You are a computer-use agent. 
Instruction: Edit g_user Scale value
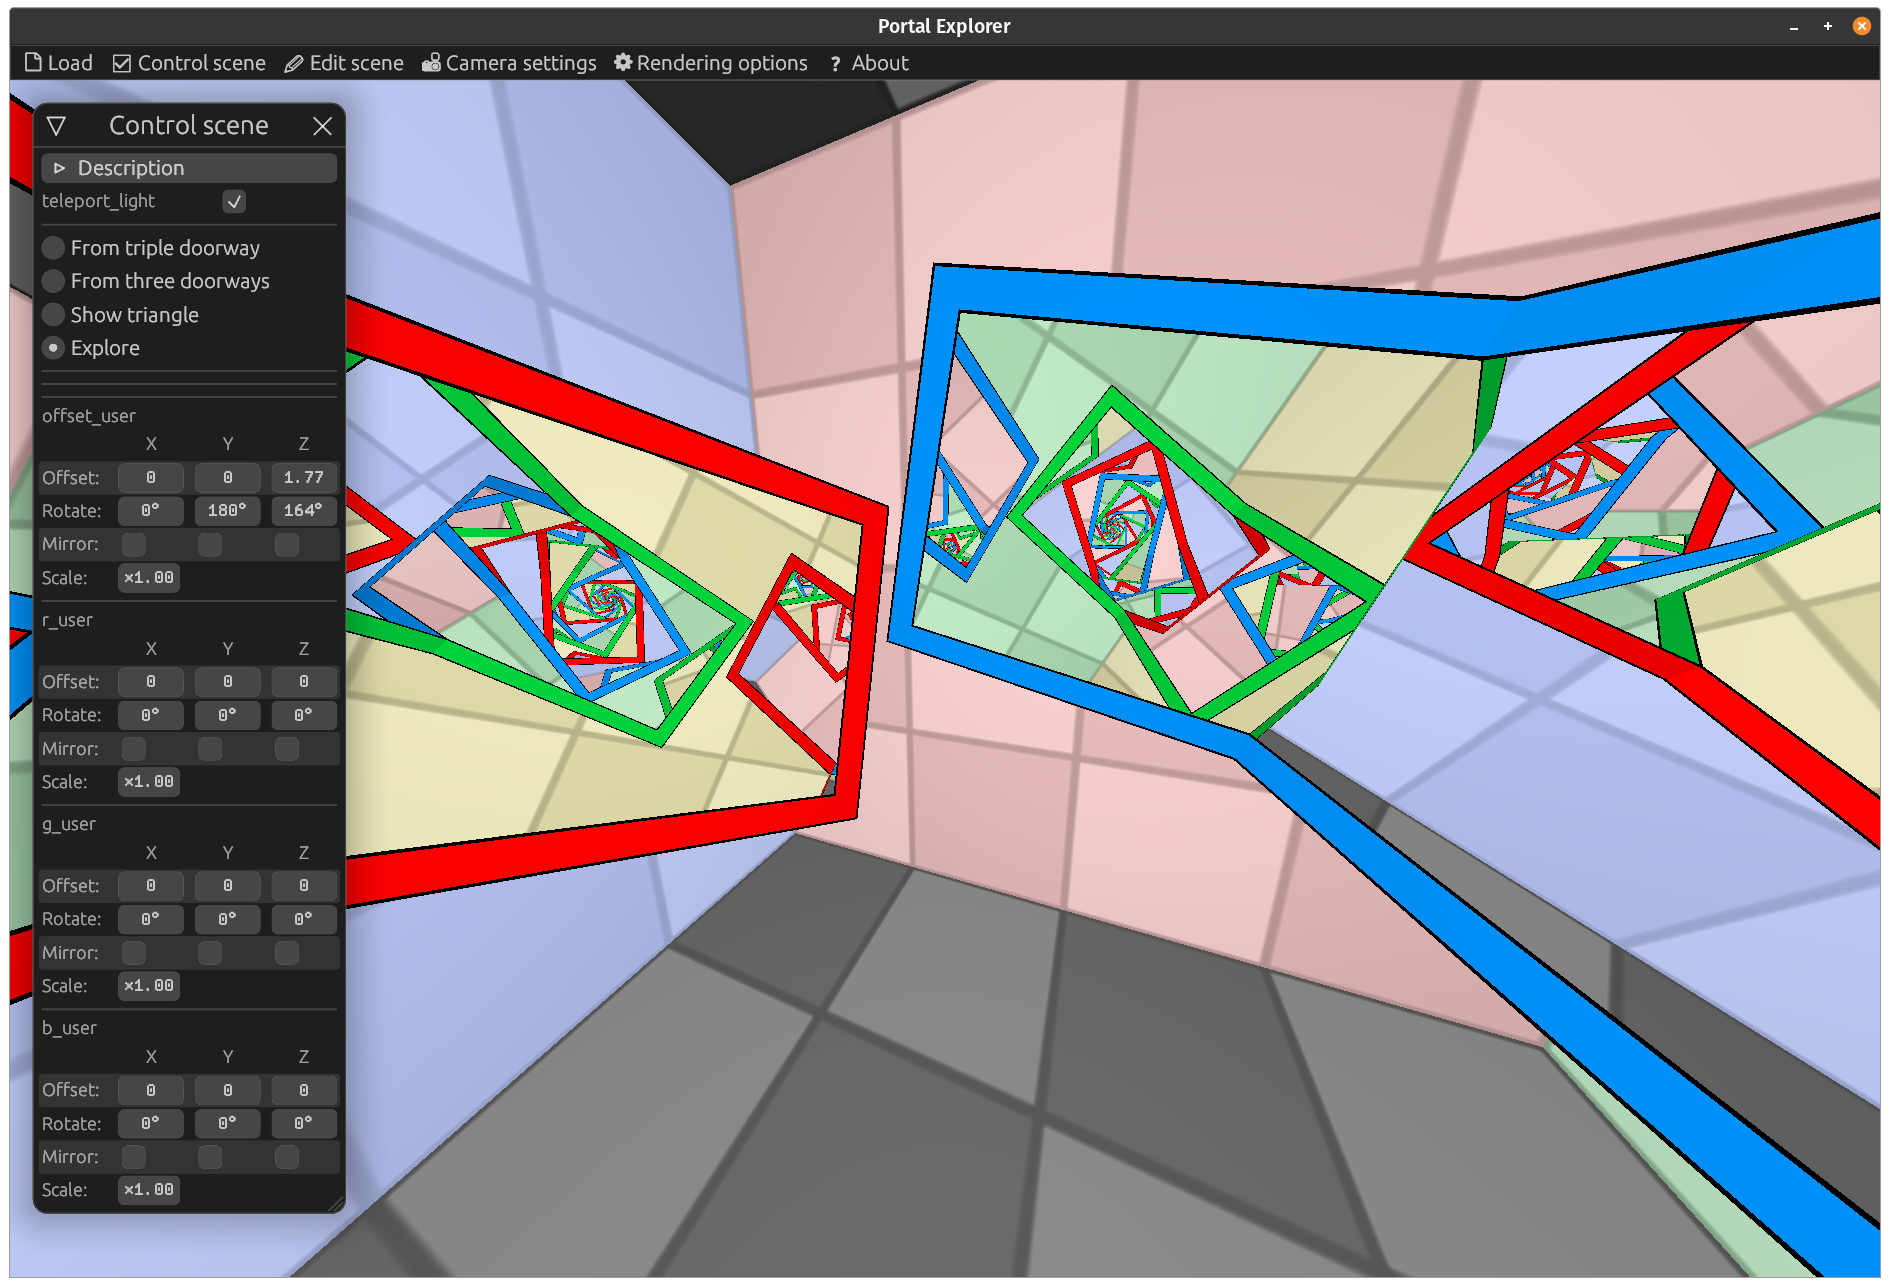click(x=149, y=986)
